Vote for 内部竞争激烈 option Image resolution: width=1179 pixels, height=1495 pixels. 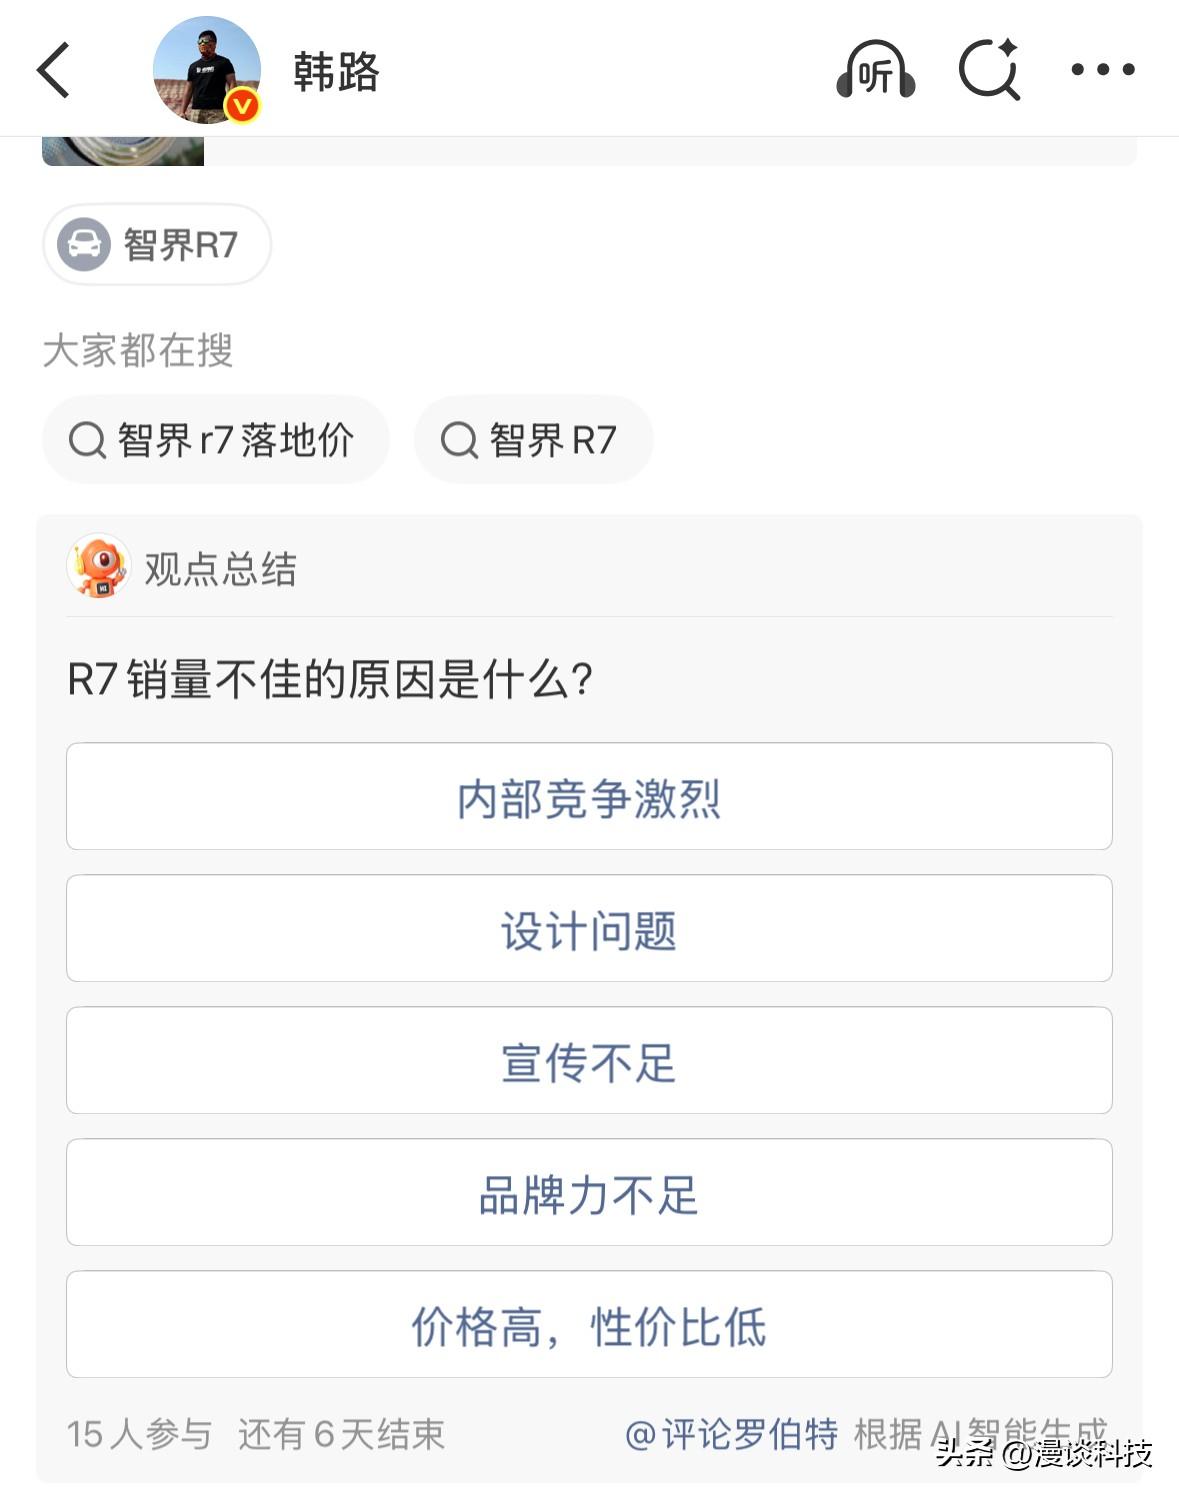point(589,797)
